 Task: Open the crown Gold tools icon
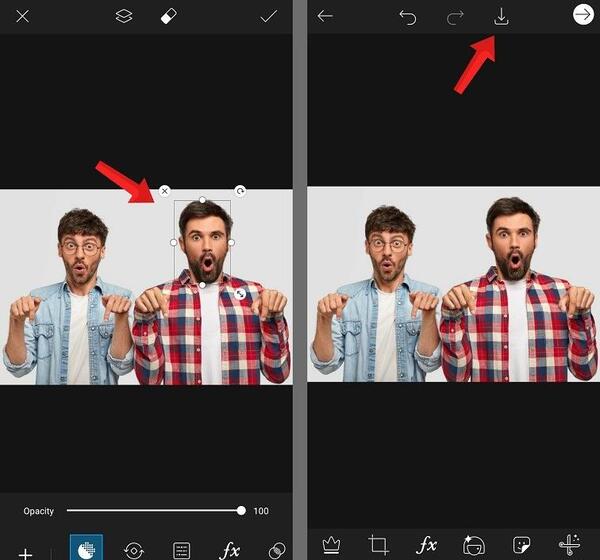(331, 544)
